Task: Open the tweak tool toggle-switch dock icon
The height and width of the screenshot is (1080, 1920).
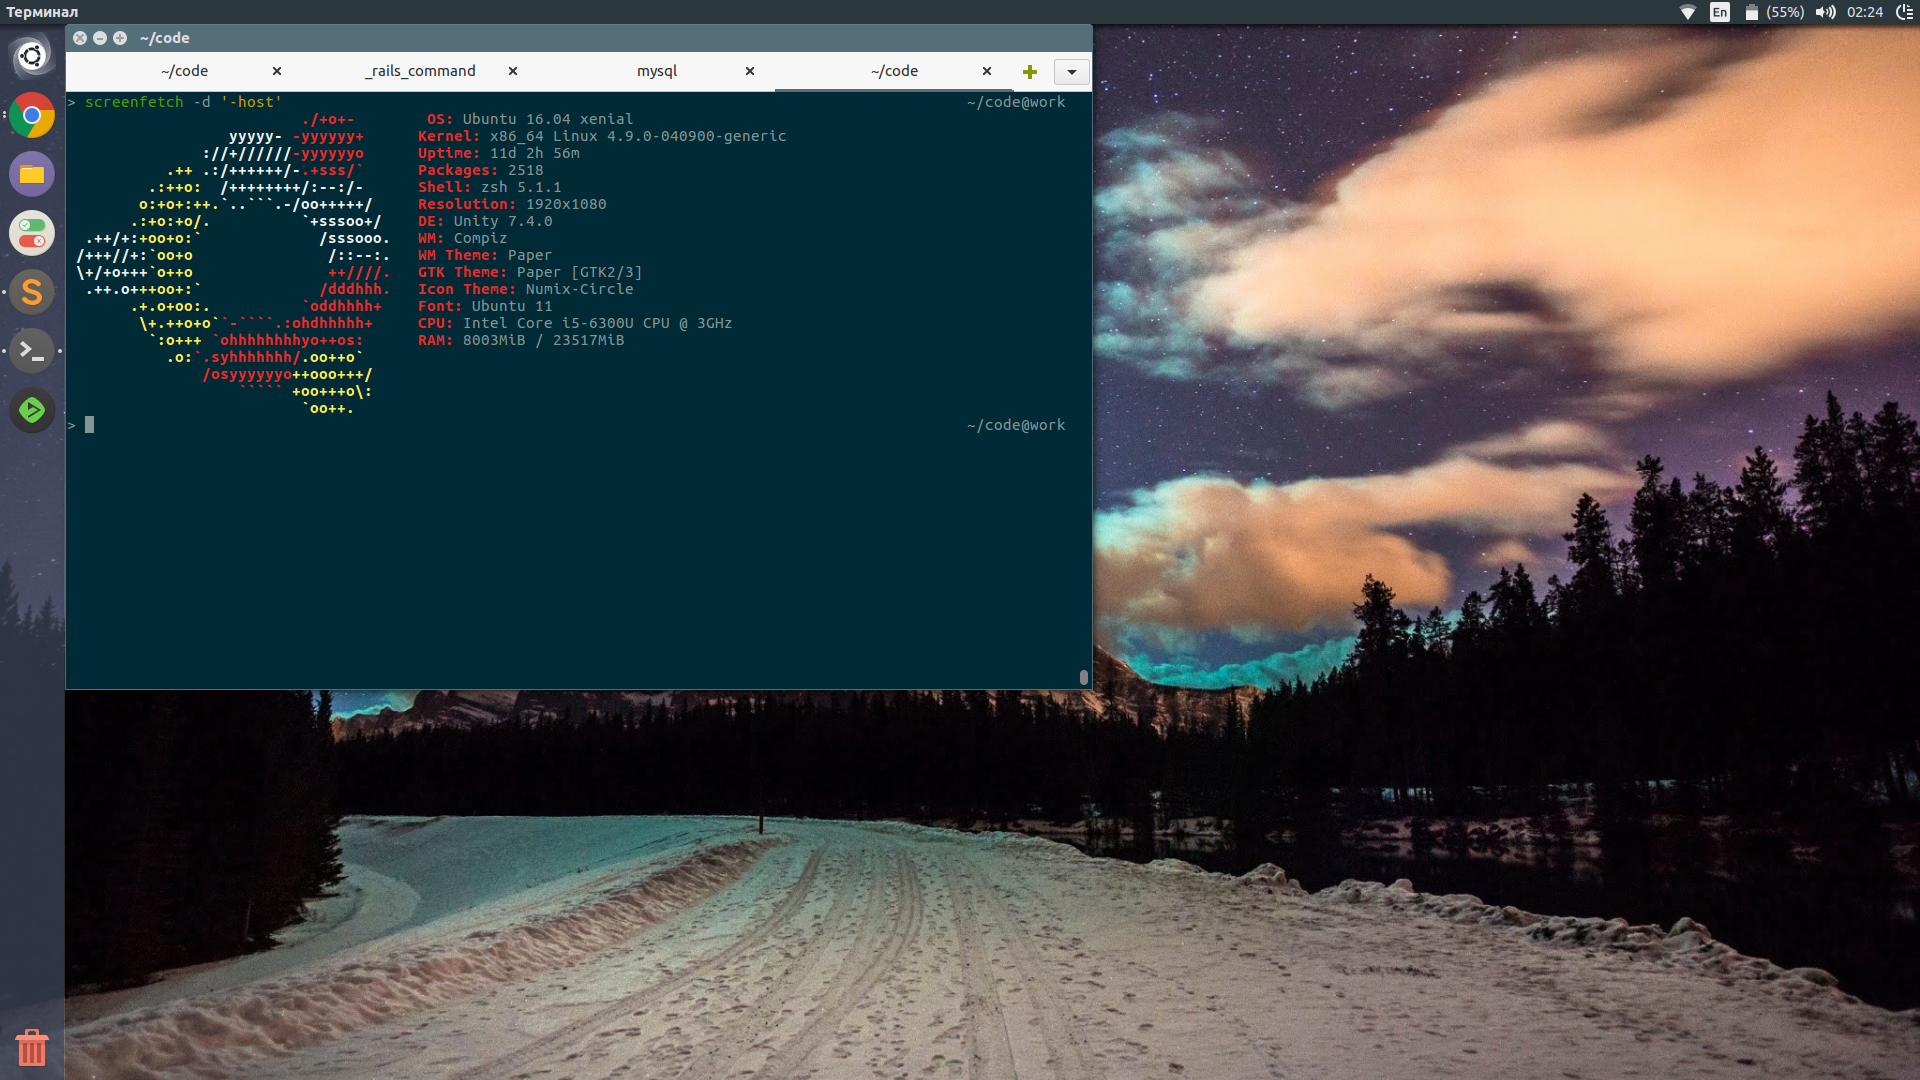Action: pyautogui.click(x=32, y=233)
